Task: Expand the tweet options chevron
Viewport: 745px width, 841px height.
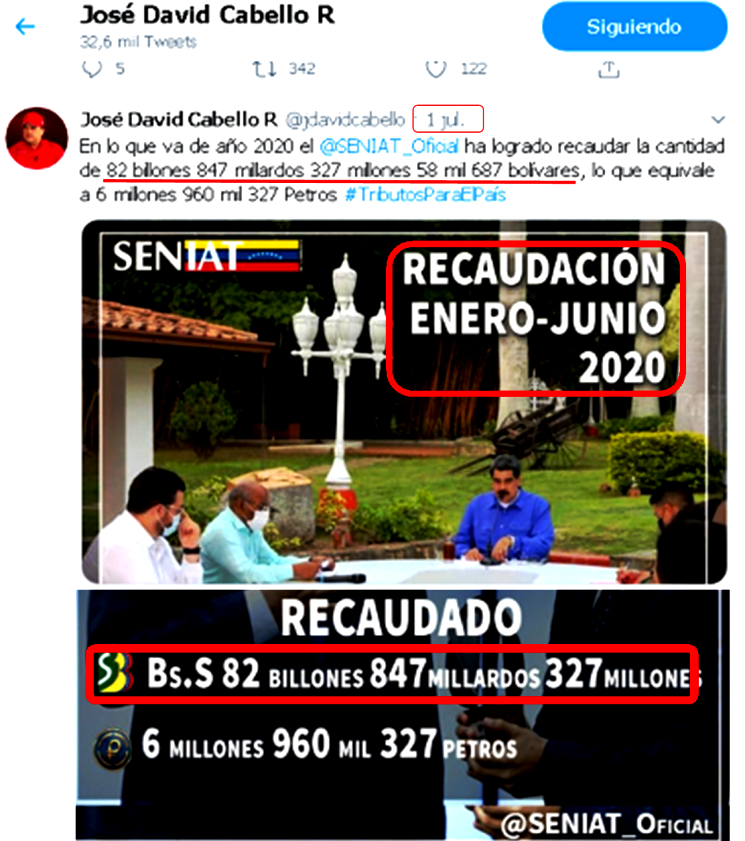Action: tap(718, 119)
